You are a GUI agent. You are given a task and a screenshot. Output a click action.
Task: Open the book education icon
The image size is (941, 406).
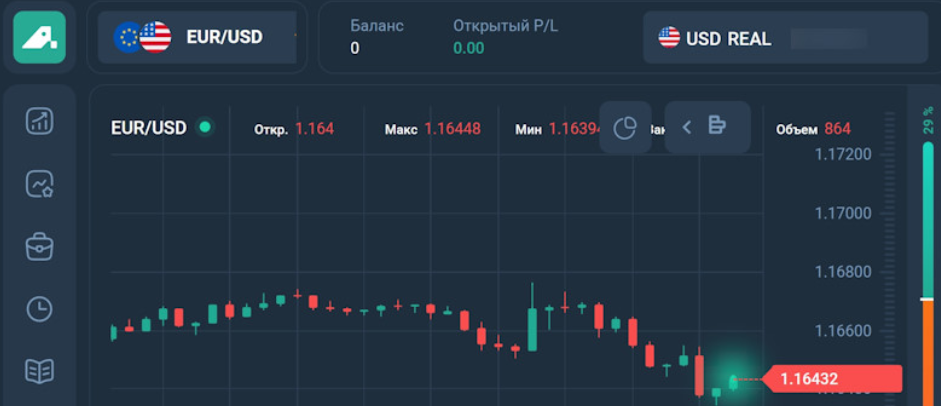pos(39,371)
